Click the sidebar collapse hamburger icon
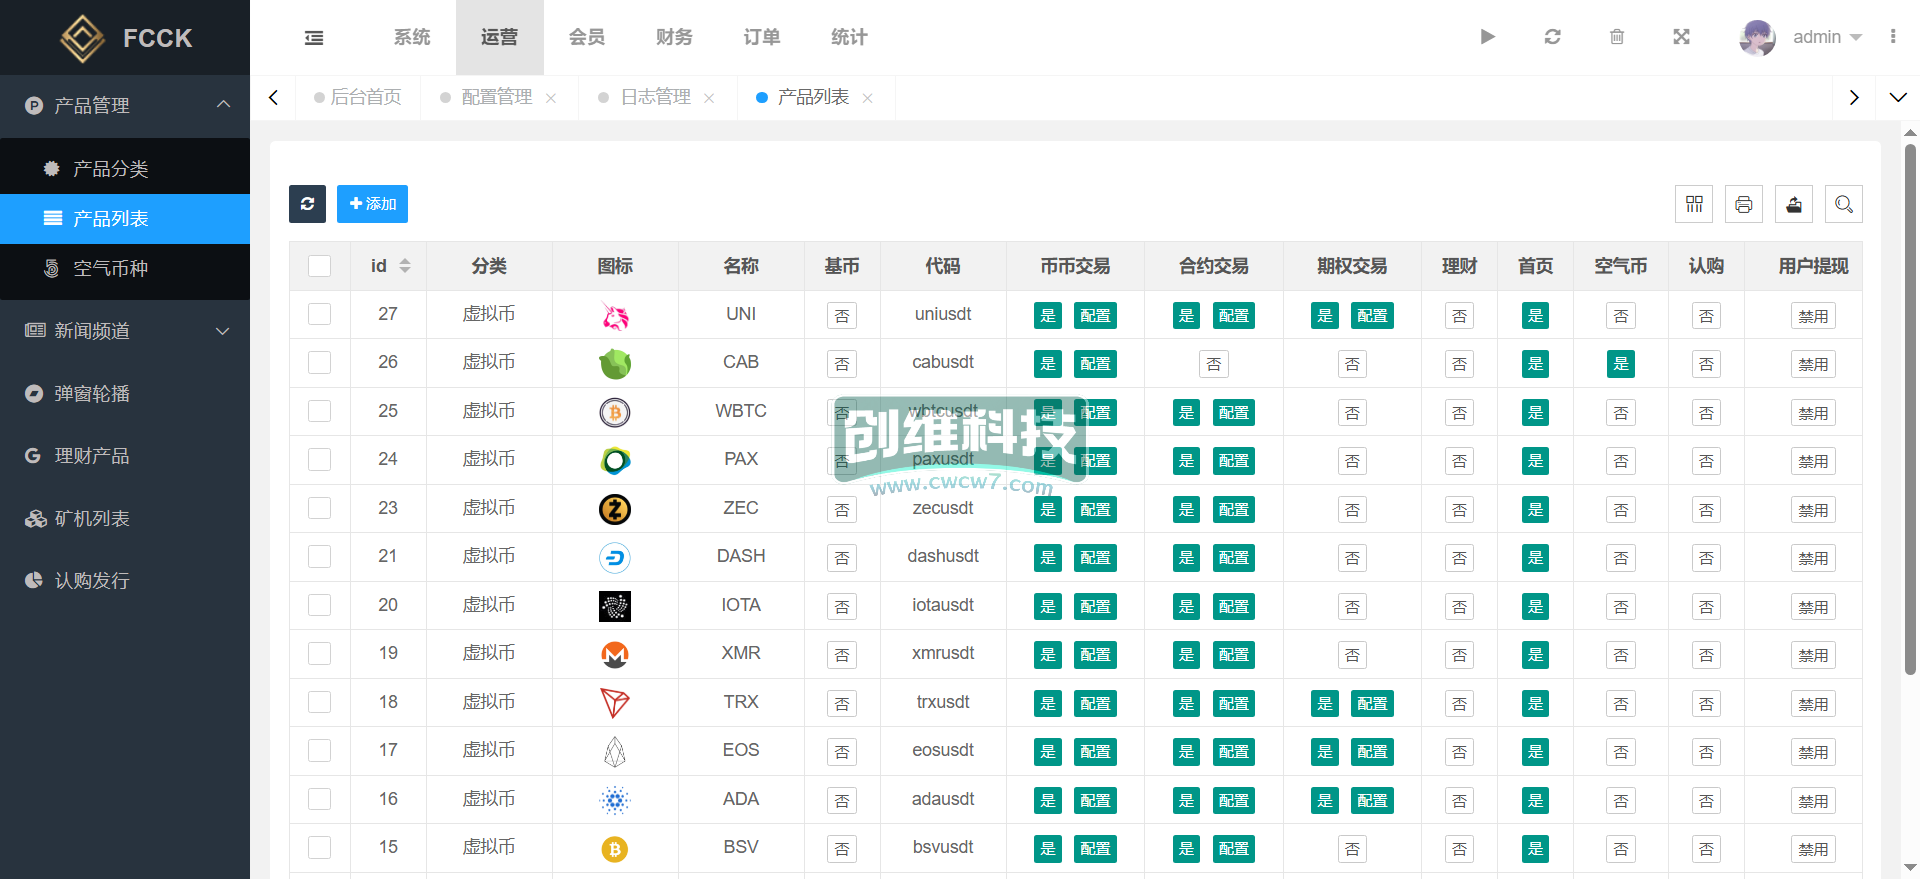 (314, 38)
